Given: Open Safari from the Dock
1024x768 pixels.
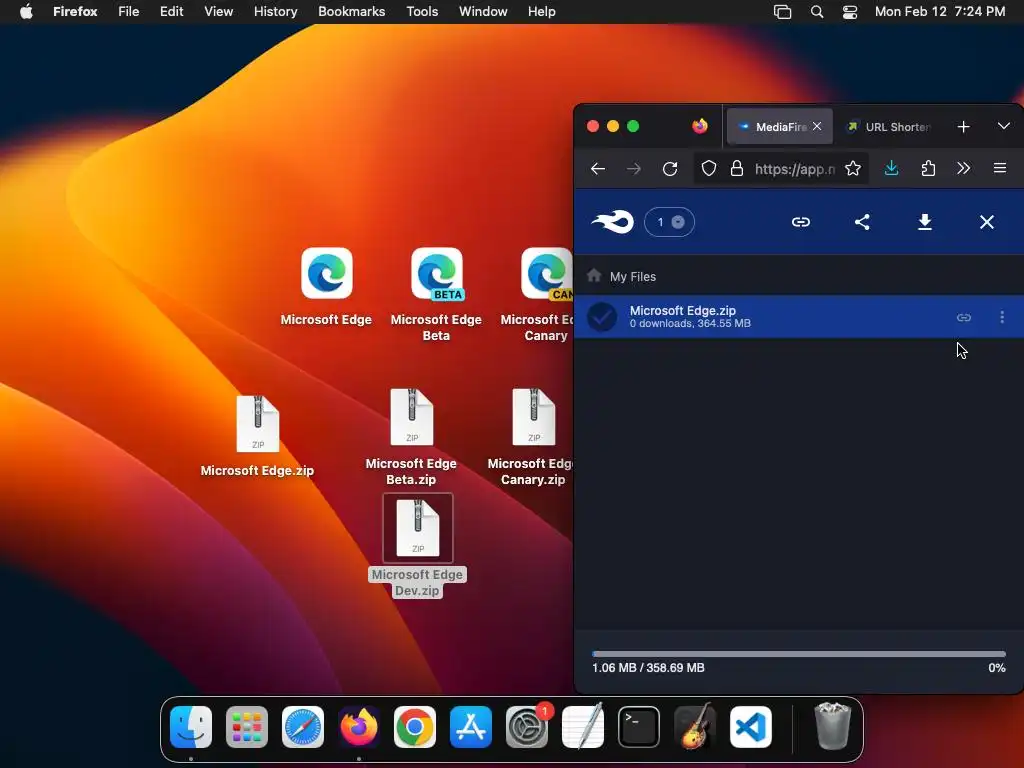Looking at the screenshot, I should tap(303, 727).
